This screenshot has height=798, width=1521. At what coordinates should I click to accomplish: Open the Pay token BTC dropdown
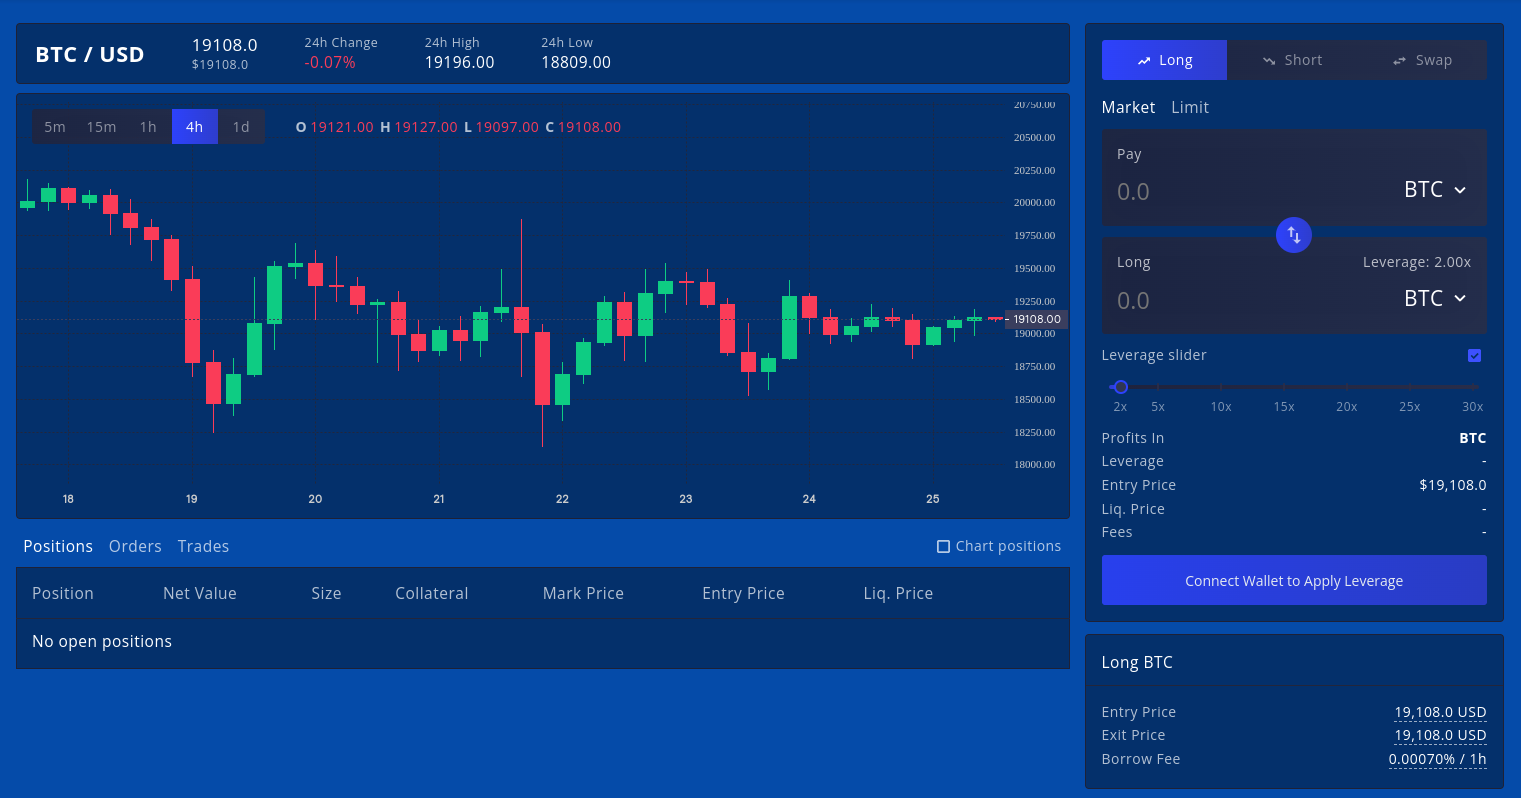coord(1435,190)
